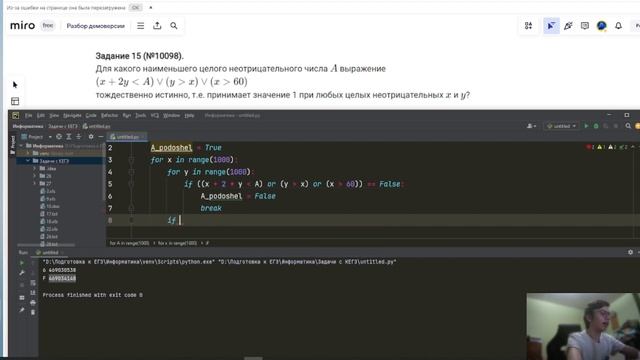Open the user account dropdown in PyCharm toolbar
This screenshot has width=640, height=360.
pos(531,126)
